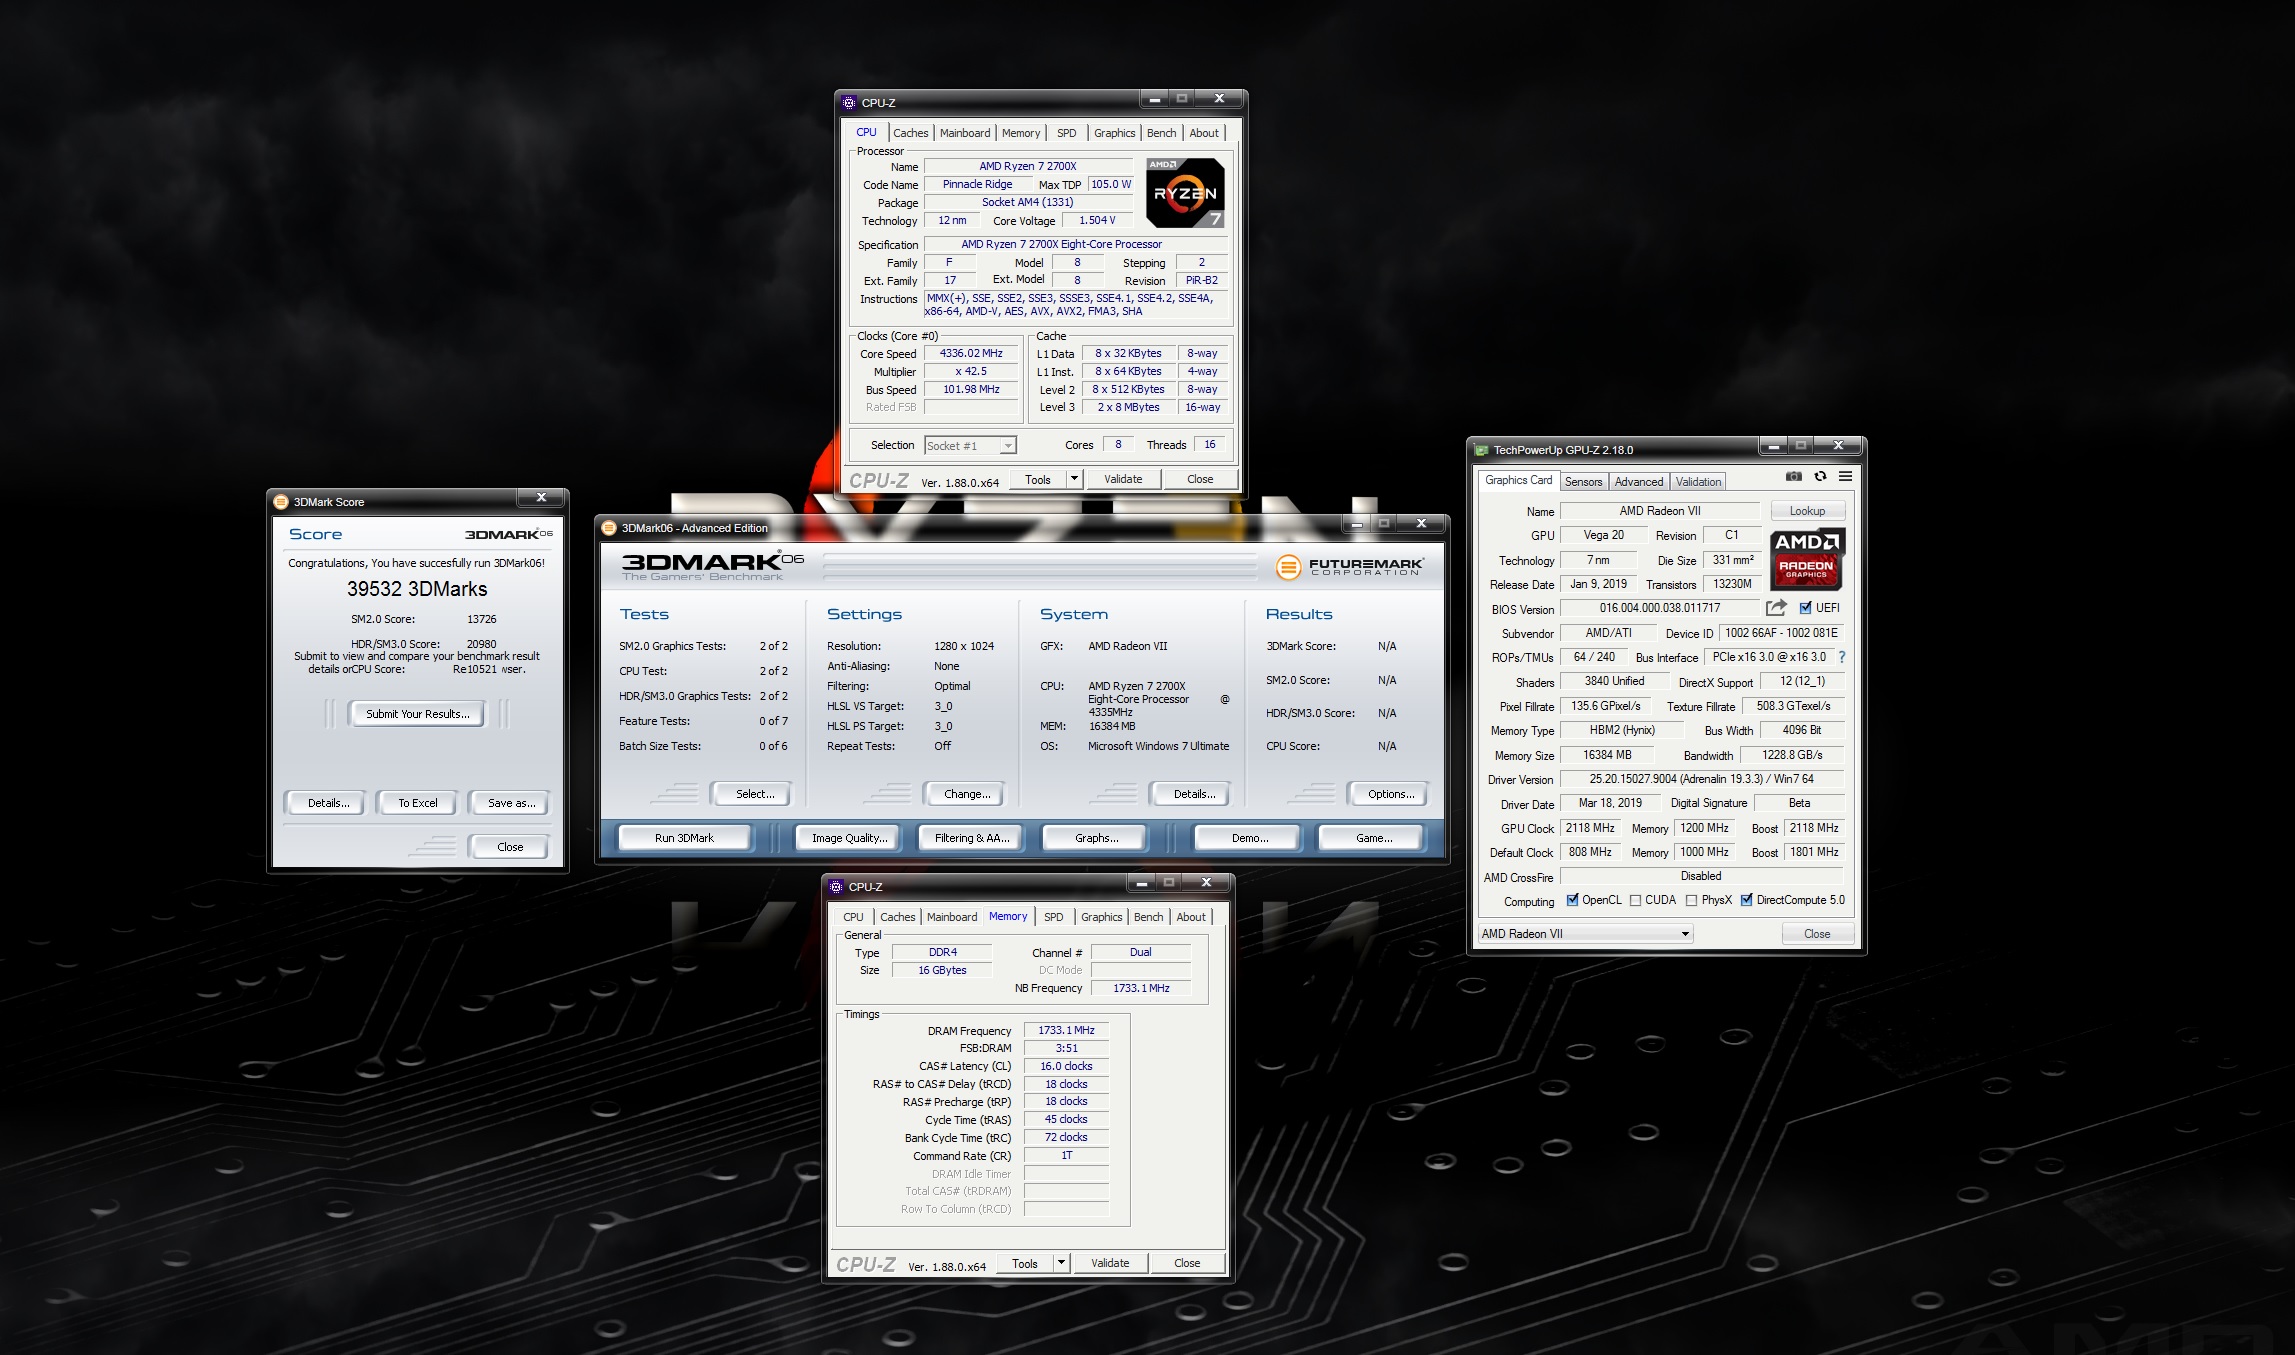Switch to Mainboard tab in top CPU-Z
Viewport: 2295px width, 1355px height.
tap(964, 133)
